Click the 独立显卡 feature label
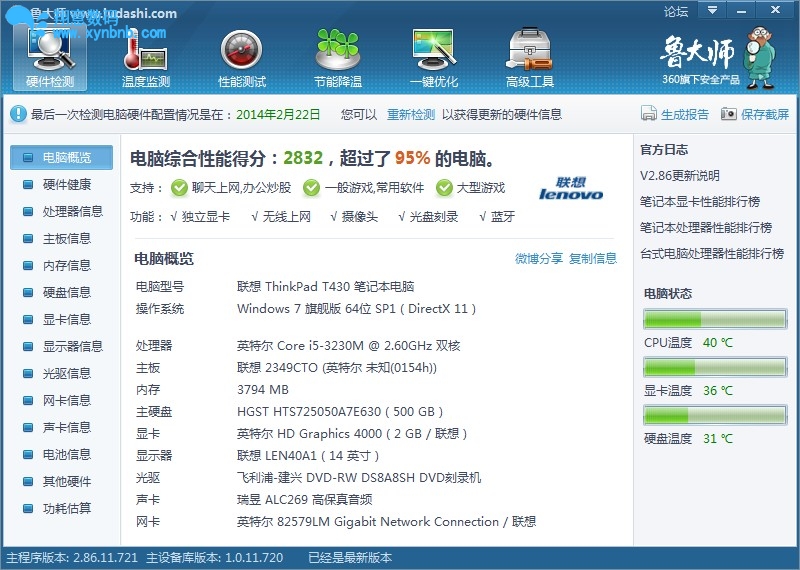This screenshot has width=800, height=570. coord(206,217)
